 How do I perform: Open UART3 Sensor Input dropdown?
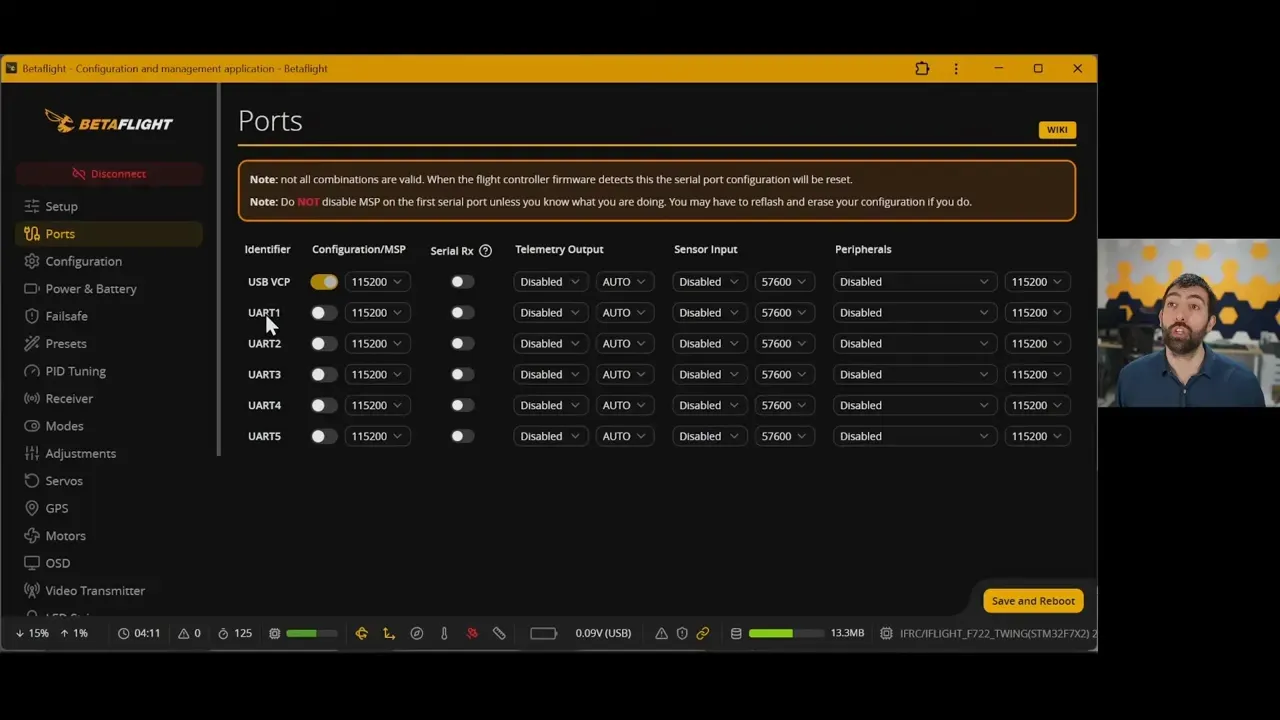709,375
